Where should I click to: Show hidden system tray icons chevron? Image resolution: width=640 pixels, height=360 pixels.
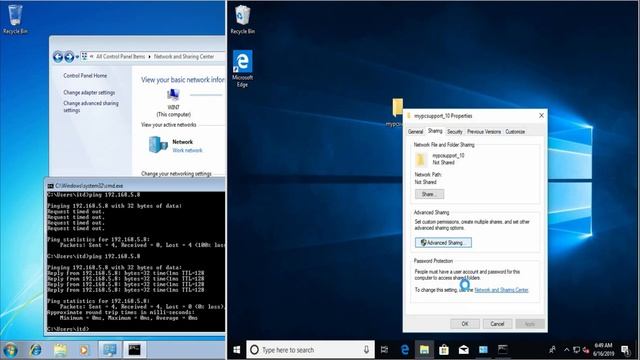click(567, 350)
